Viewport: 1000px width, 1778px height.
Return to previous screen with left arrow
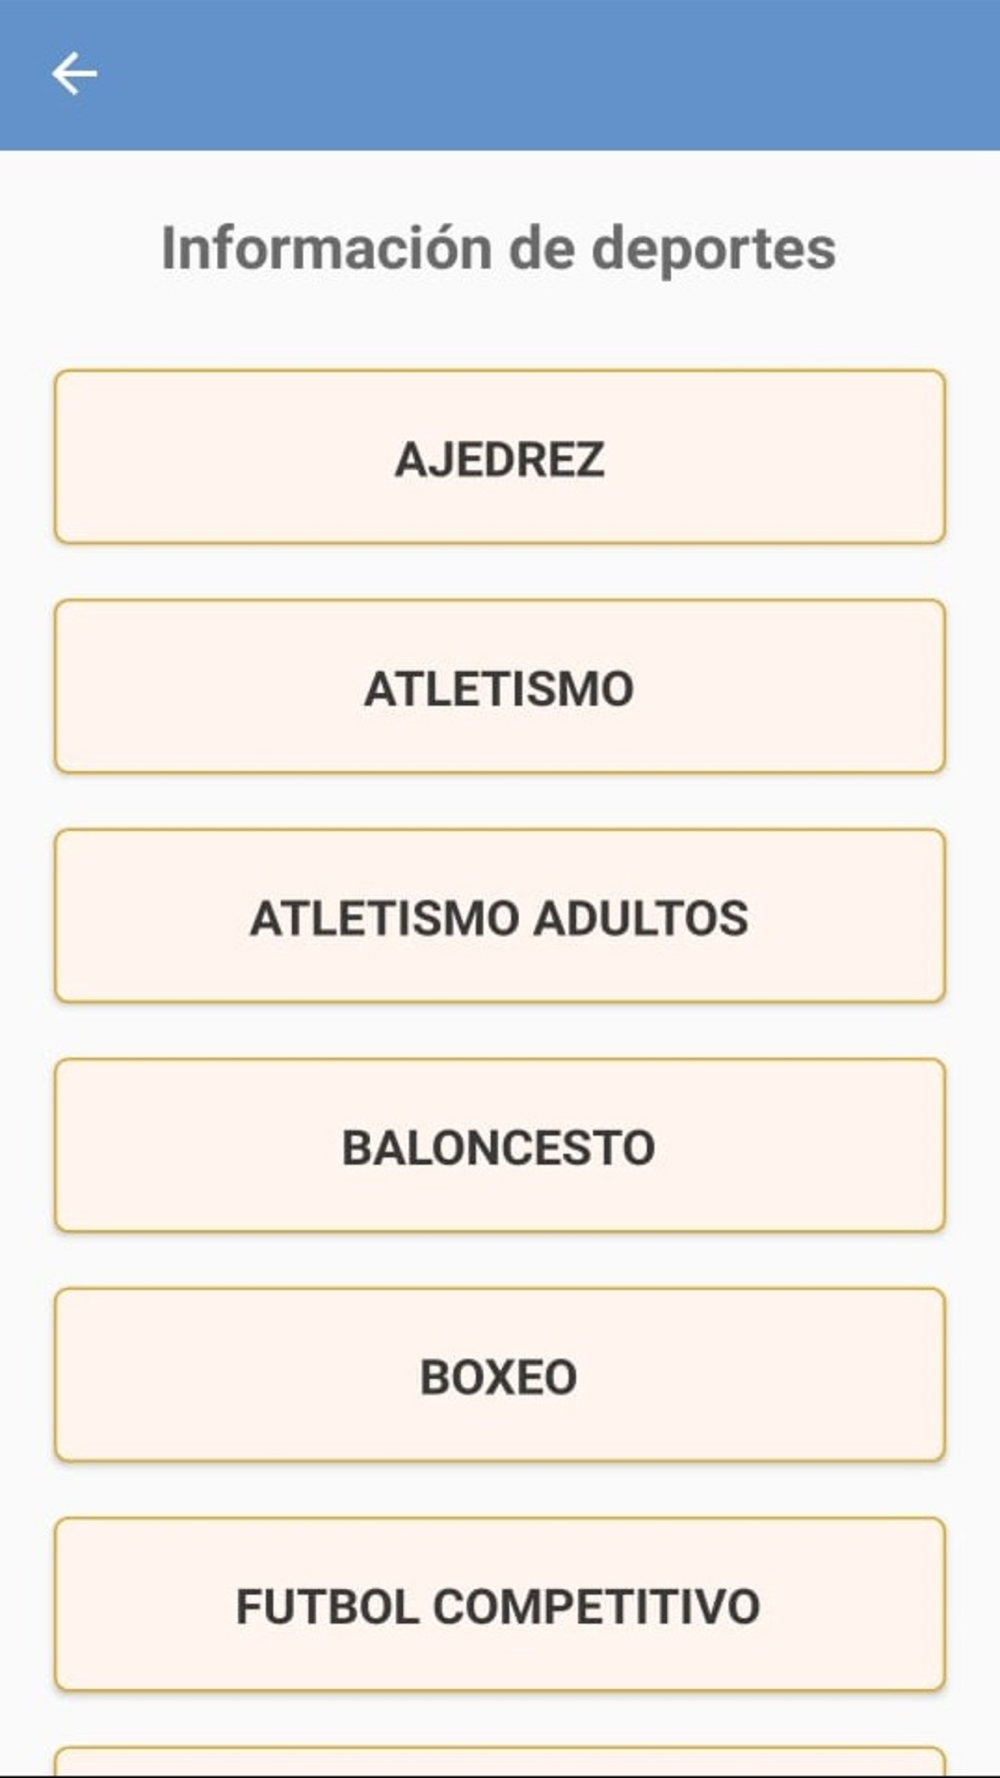[x=74, y=74]
